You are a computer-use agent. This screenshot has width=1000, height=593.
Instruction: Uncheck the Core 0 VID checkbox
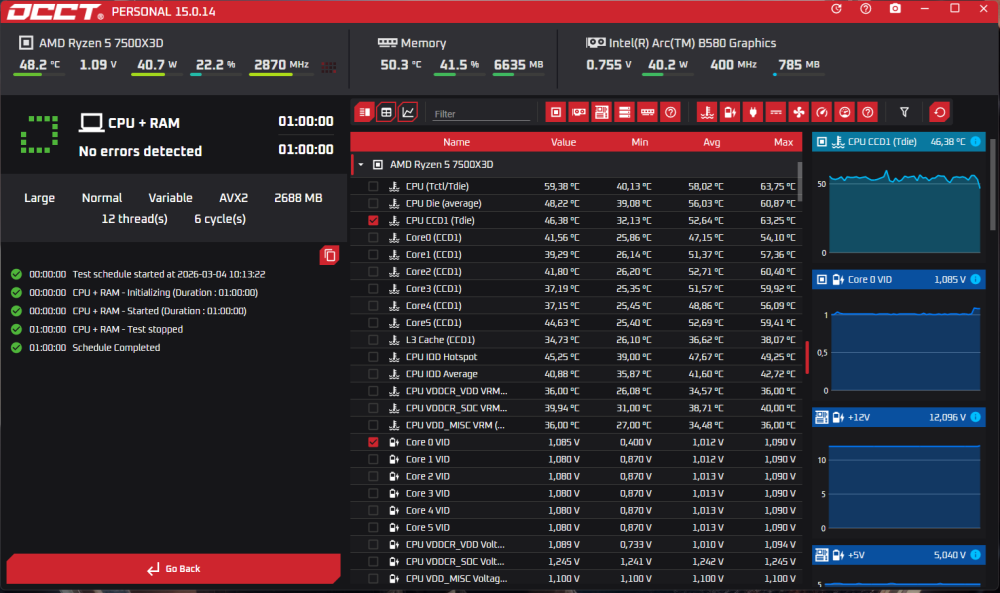point(373,442)
